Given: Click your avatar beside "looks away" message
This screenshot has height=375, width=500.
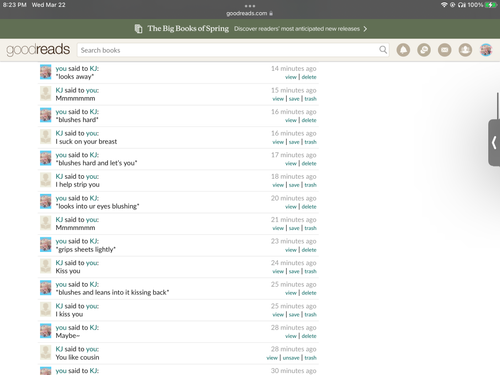Looking at the screenshot, I should point(46,72).
